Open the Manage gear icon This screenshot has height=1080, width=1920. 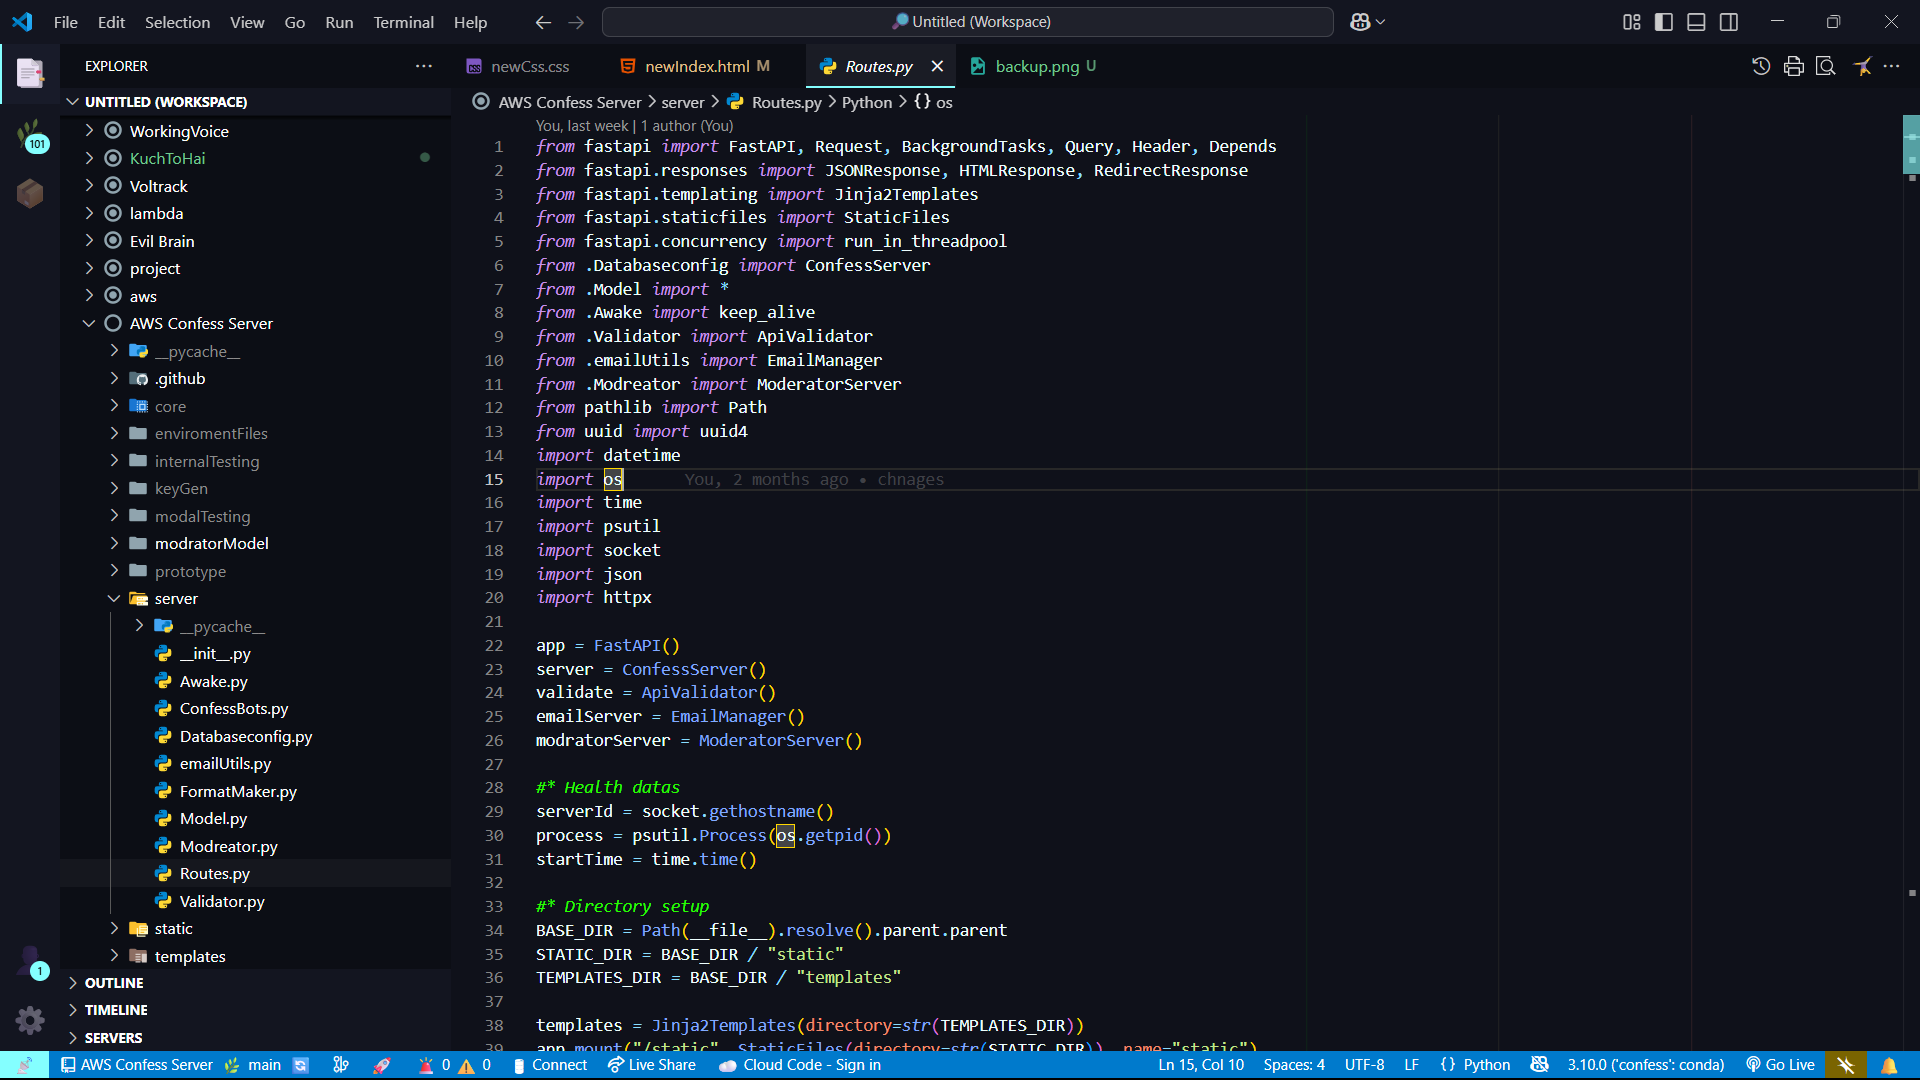(30, 1020)
